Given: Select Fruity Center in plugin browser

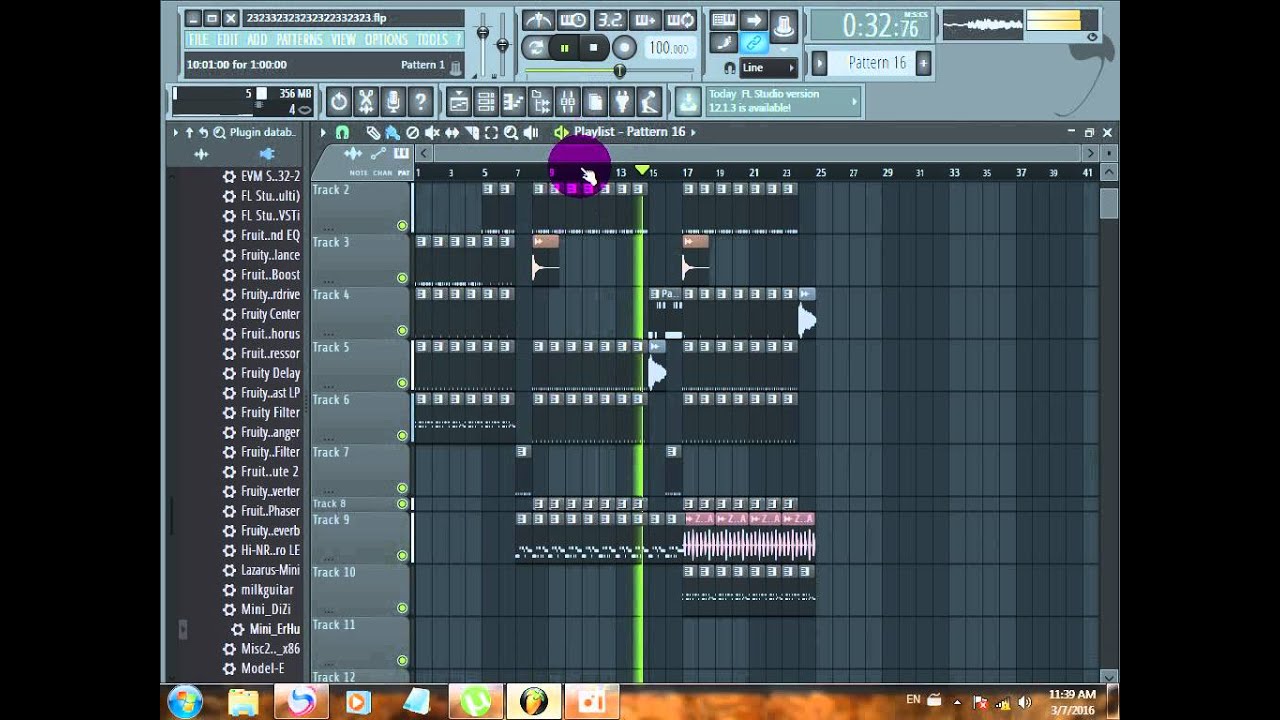Looking at the screenshot, I should [x=270, y=314].
